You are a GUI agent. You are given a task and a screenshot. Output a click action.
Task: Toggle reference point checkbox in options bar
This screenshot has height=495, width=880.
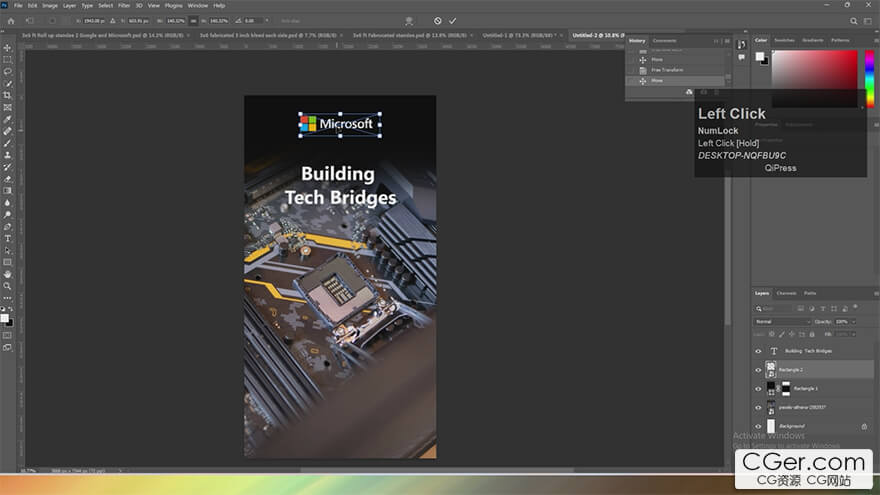[52, 21]
